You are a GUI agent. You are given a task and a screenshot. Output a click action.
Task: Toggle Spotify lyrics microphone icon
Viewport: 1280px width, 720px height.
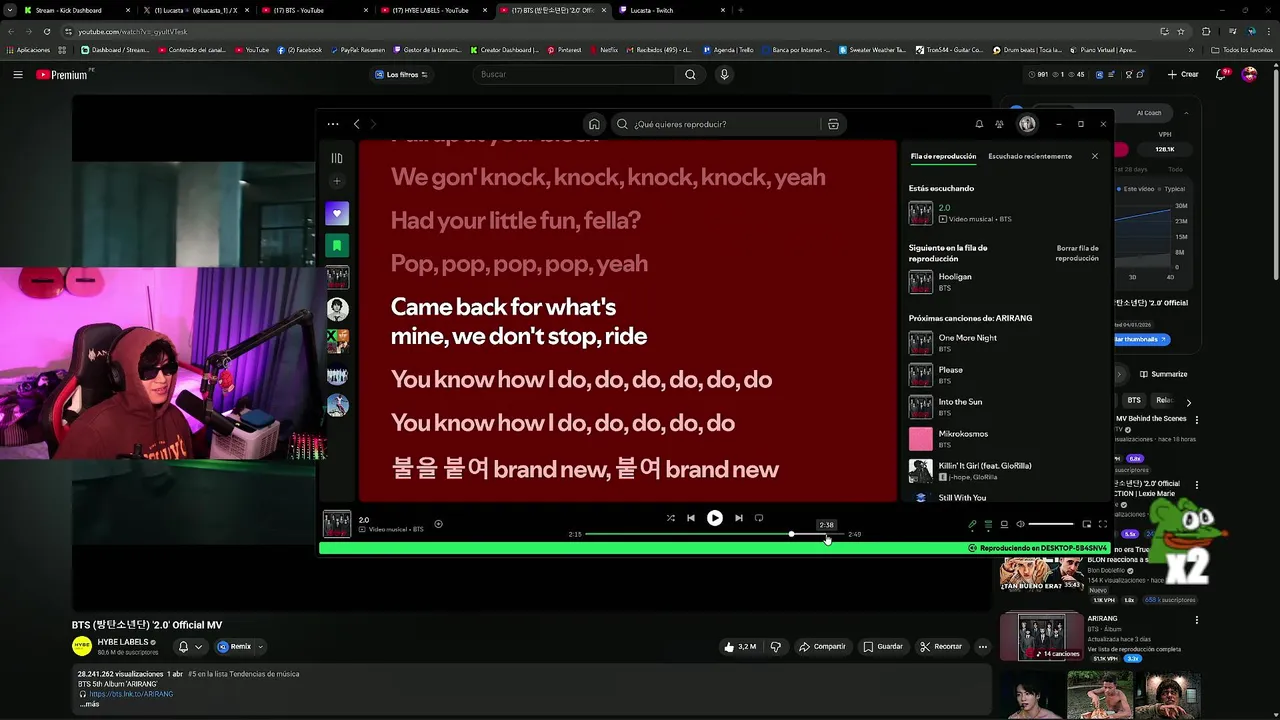tap(972, 524)
